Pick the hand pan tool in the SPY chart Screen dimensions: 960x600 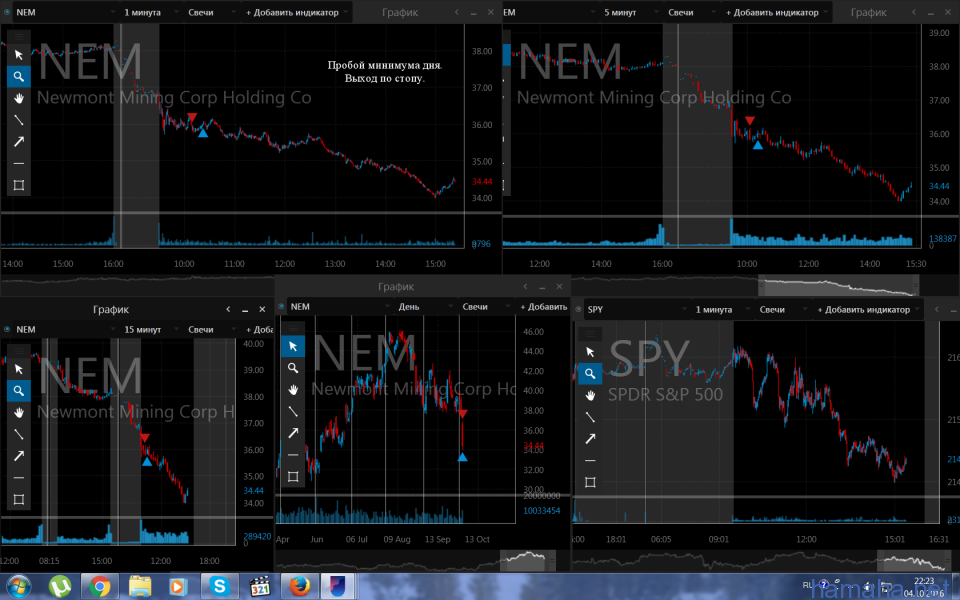(590, 396)
